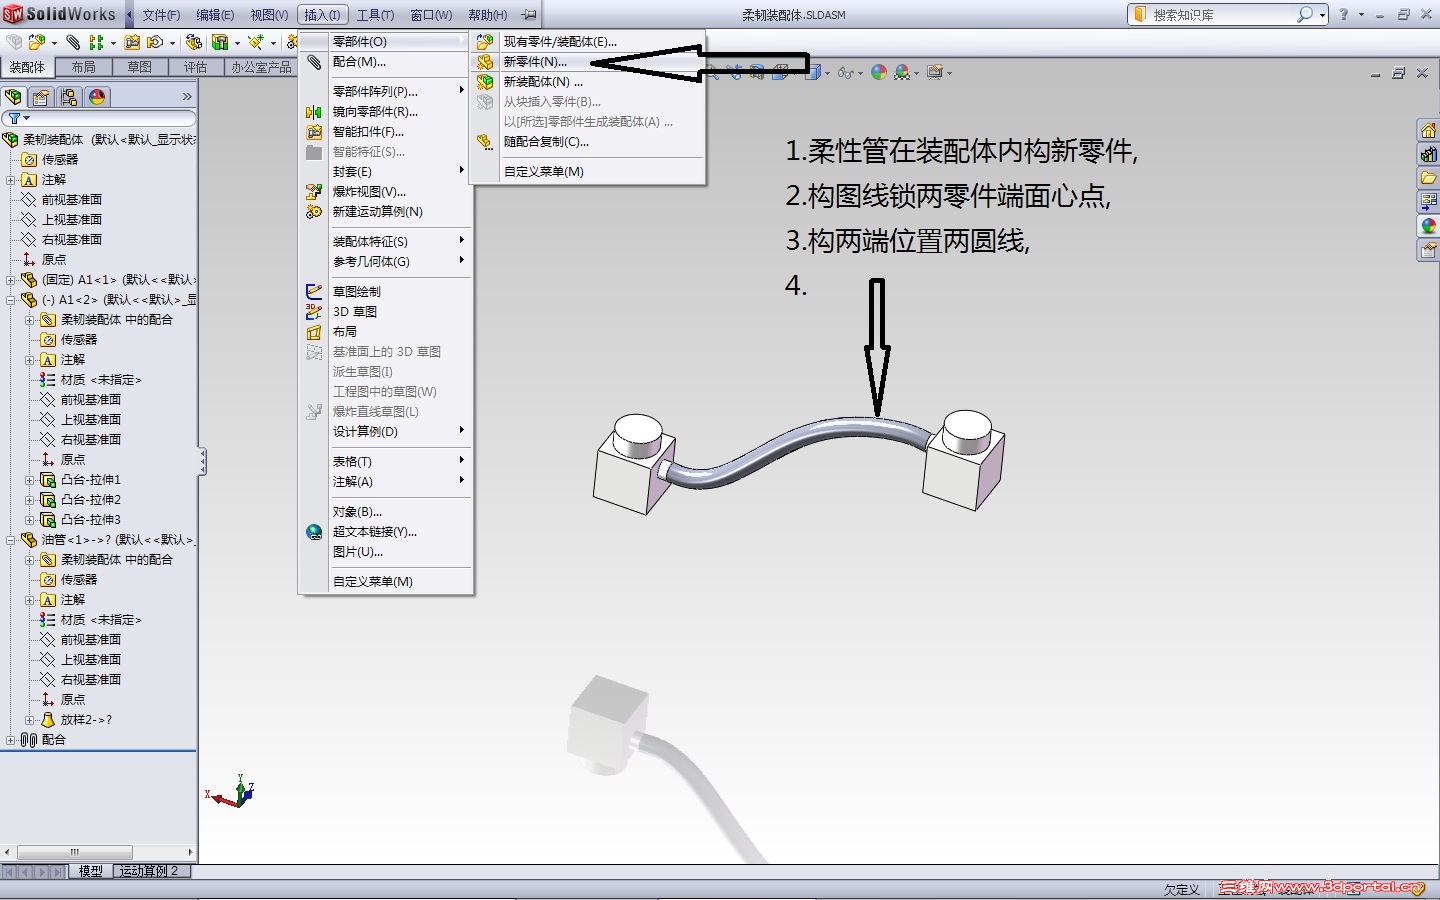Expand the 放样2 feature node
This screenshot has height=900, width=1440.
pos(30,720)
